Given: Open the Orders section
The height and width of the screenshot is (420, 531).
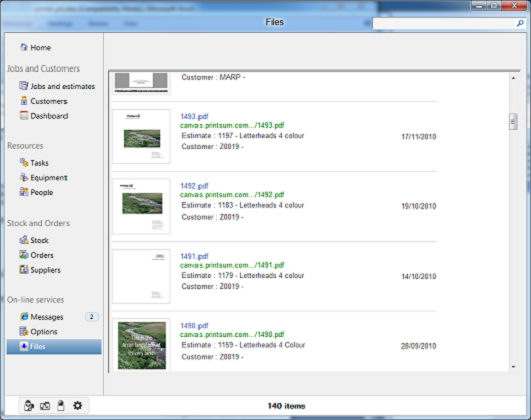Looking at the screenshot, I should coord(36,255).
